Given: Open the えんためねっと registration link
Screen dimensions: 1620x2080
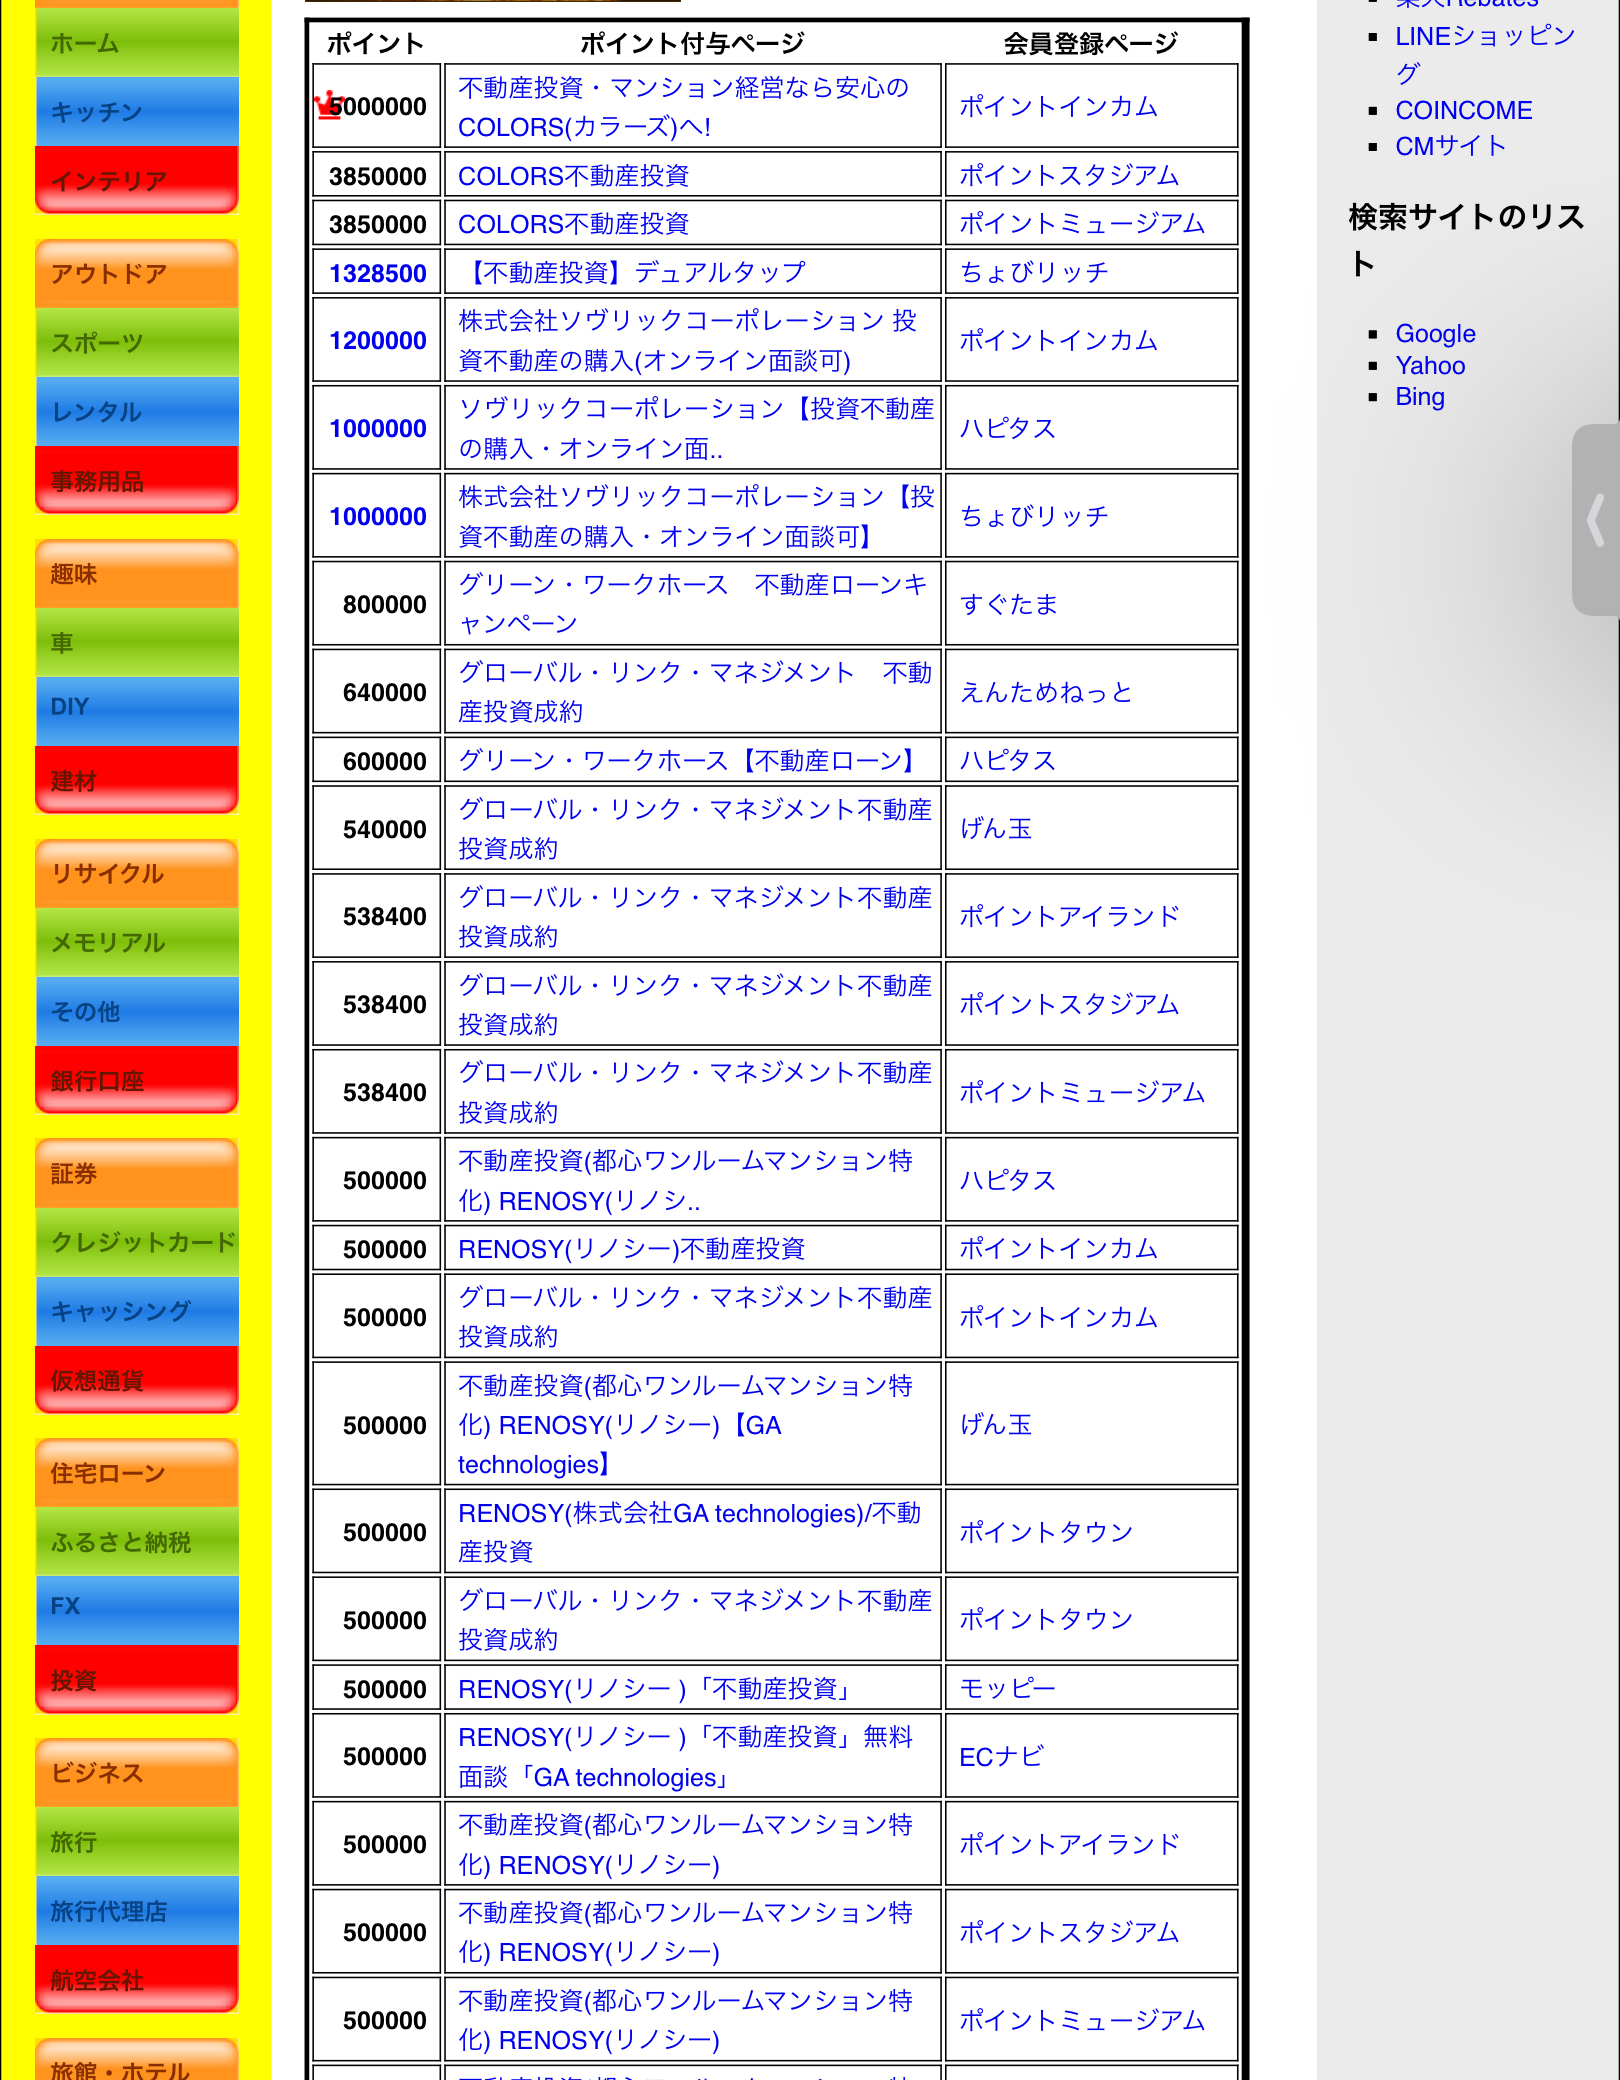Looking at the screenshot, I should pos(1046,692).
